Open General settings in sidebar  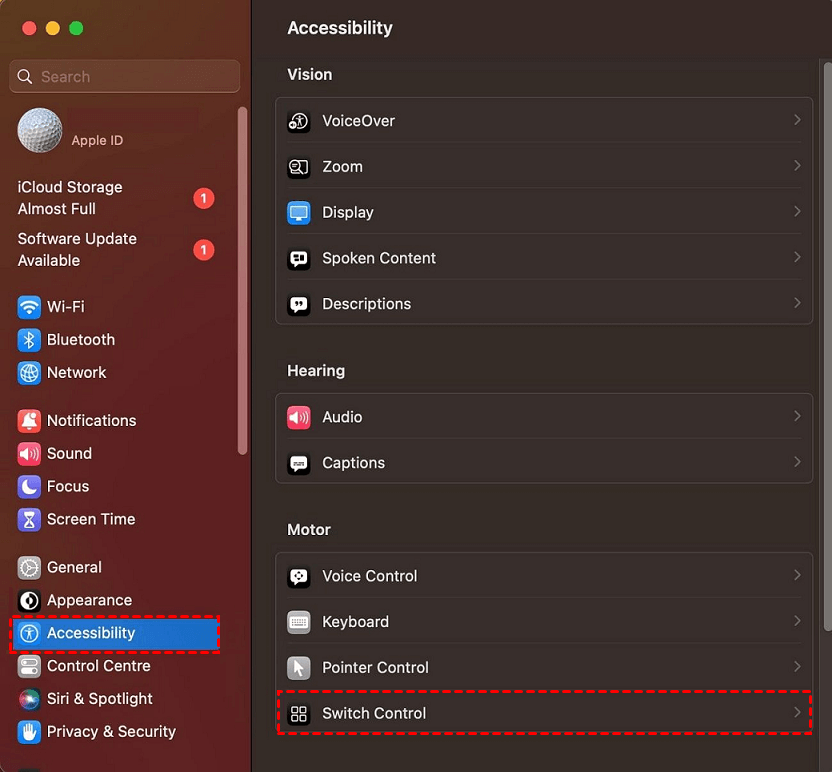(74, 567)
